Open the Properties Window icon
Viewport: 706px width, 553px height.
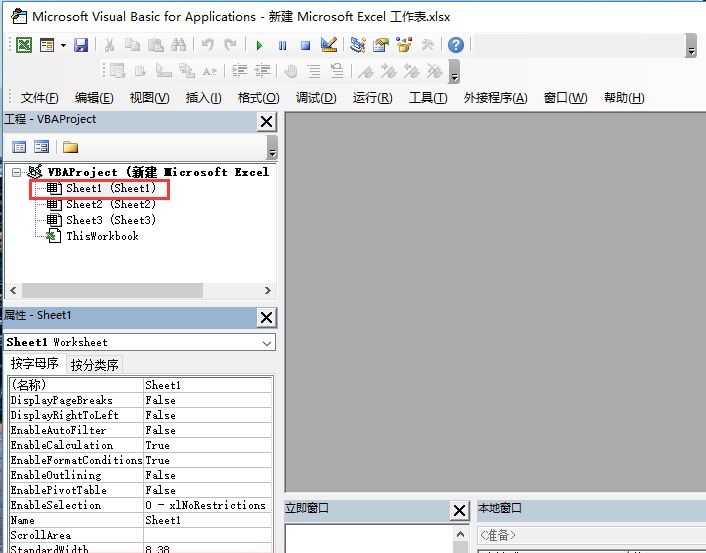coord(381,45)
